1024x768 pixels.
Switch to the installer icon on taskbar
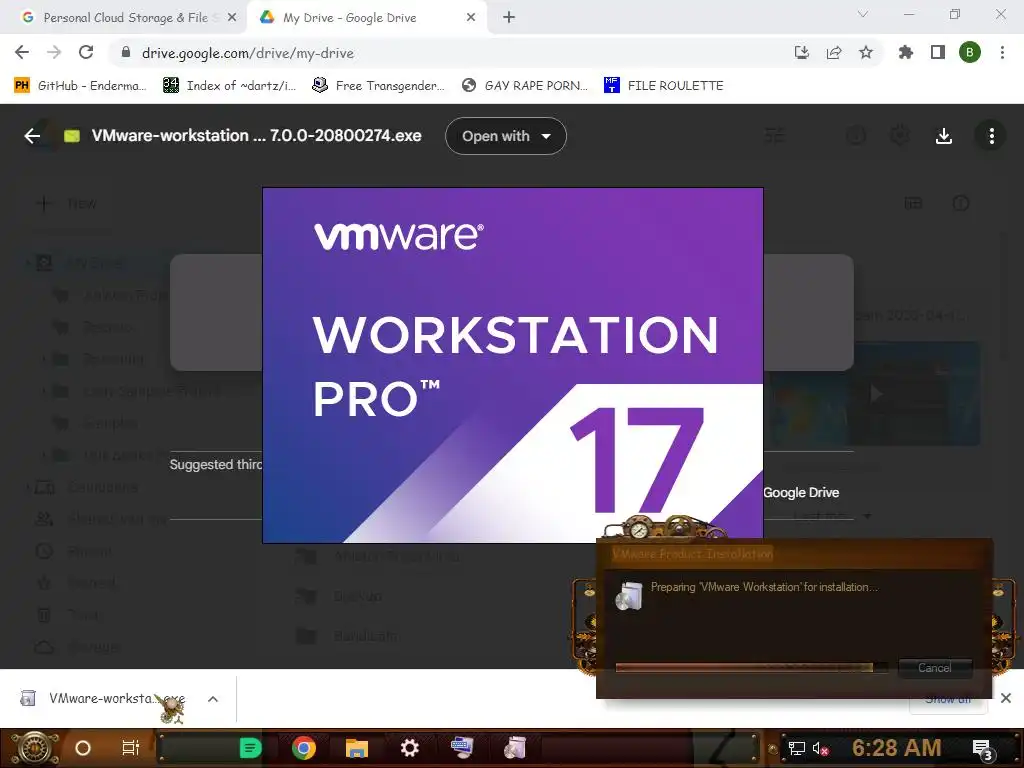515,748
